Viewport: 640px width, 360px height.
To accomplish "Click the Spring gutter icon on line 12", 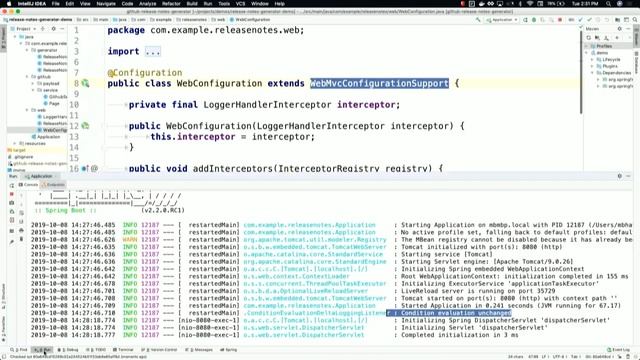I will [x=85, y=126].
